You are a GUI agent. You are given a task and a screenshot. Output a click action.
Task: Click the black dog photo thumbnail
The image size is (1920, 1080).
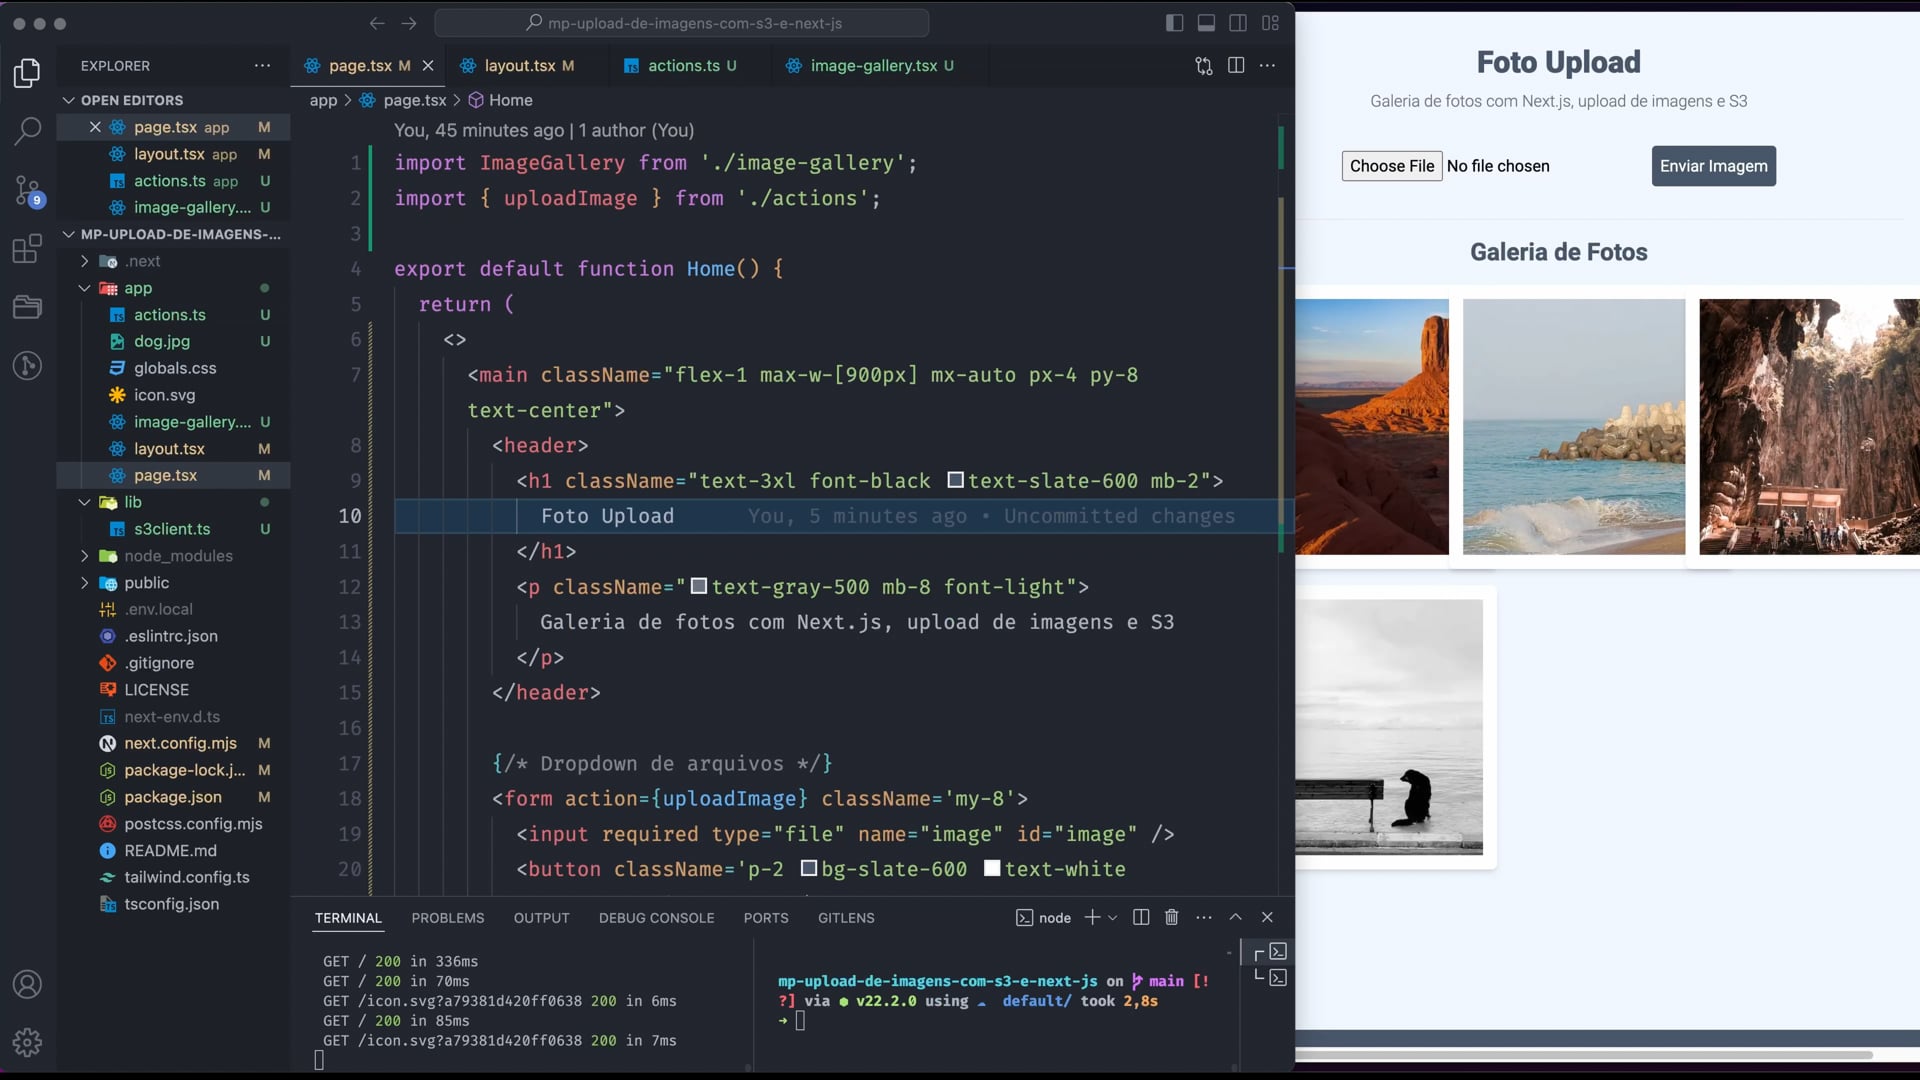[x=1390, y=727]
